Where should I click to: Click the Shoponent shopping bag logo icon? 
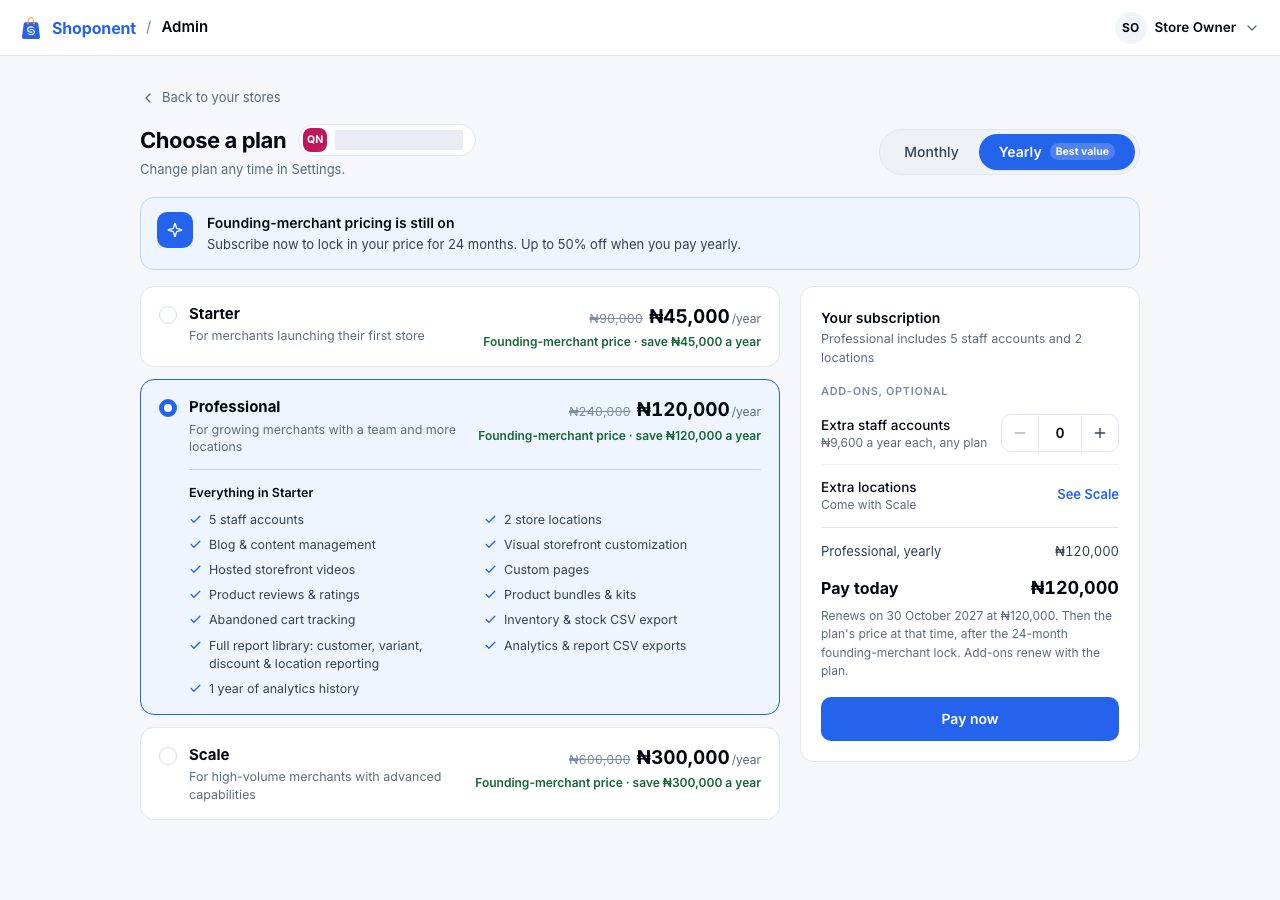pyautogui.click(x=31, y=28)
